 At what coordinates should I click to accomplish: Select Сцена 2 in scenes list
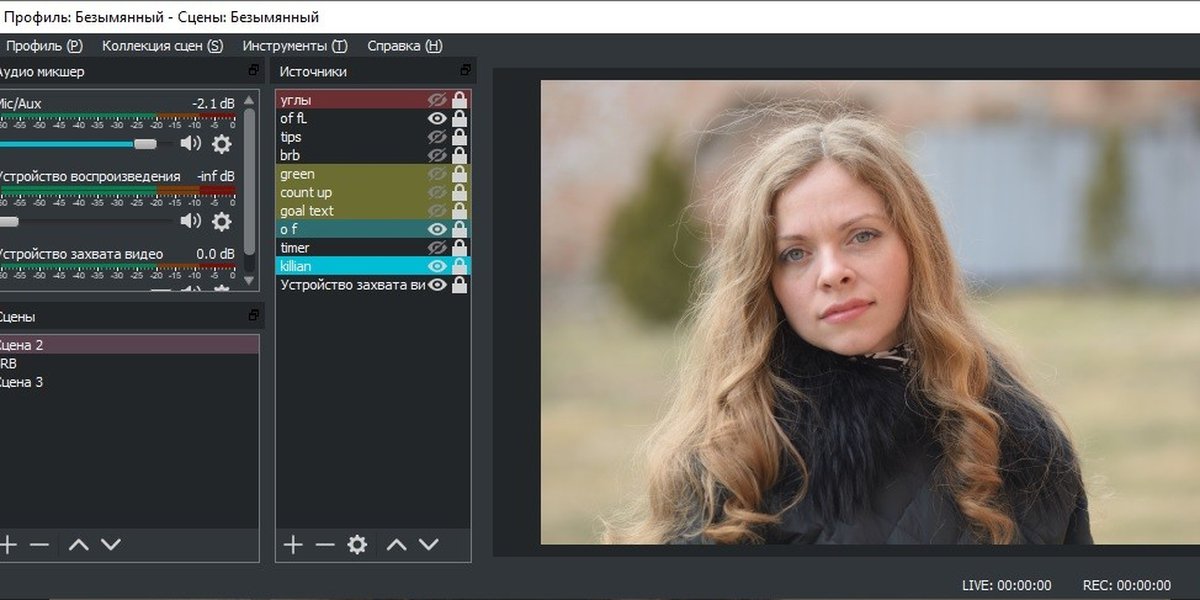pos(129,345)
